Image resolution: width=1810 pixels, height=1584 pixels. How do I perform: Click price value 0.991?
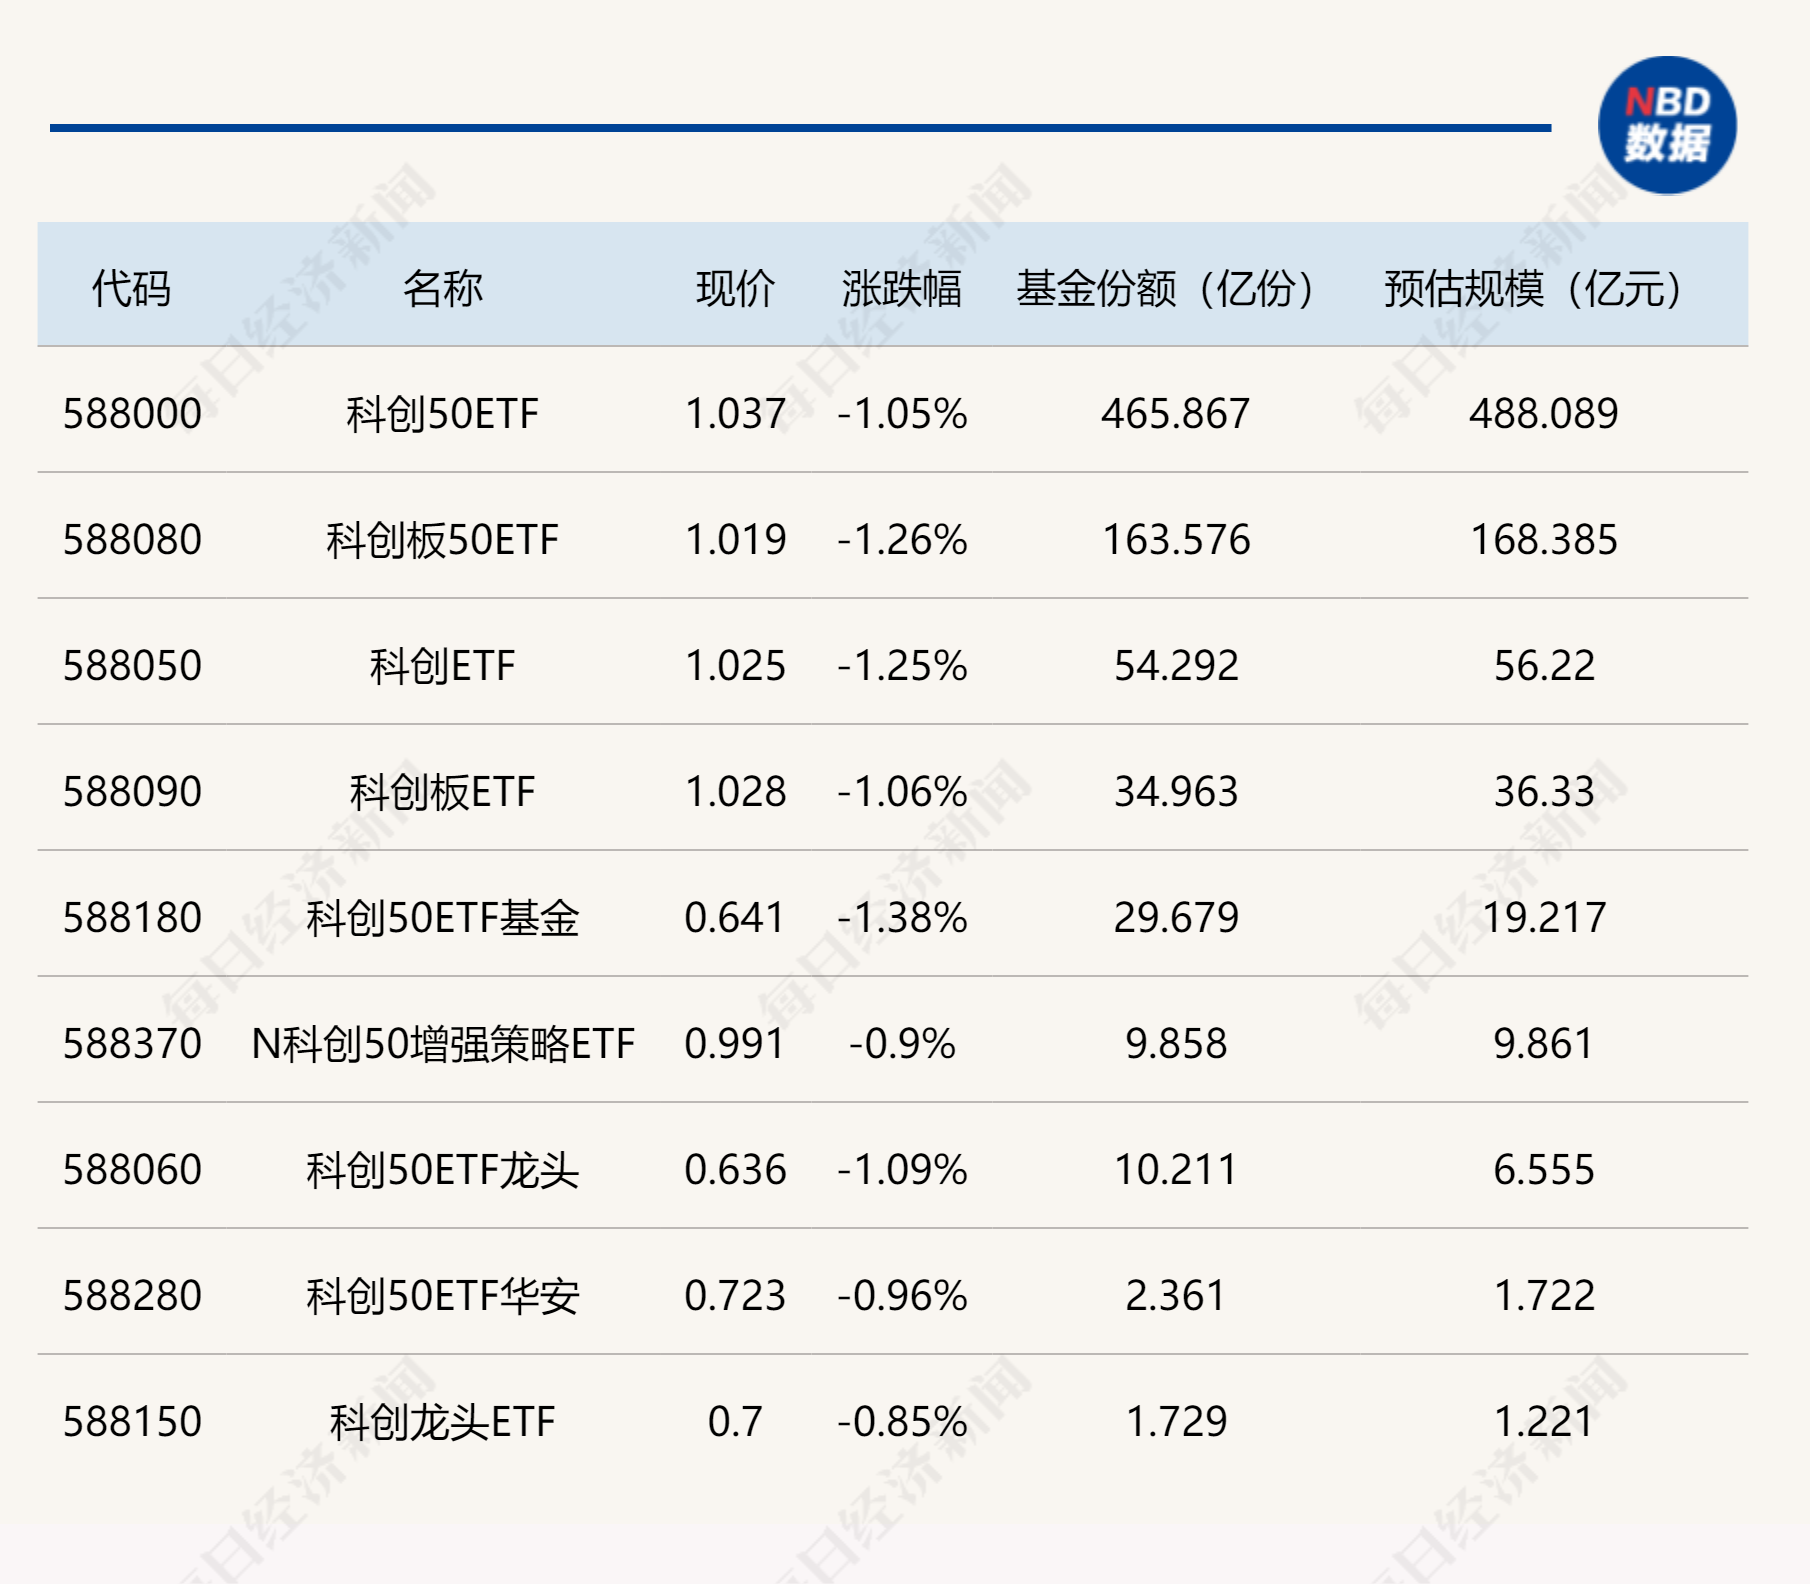coord(735,1044)
